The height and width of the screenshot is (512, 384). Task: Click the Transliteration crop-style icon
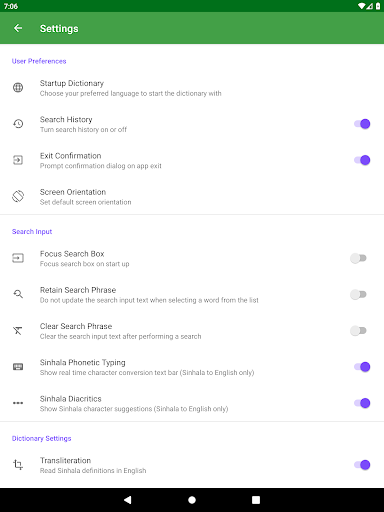coord(18,465)
